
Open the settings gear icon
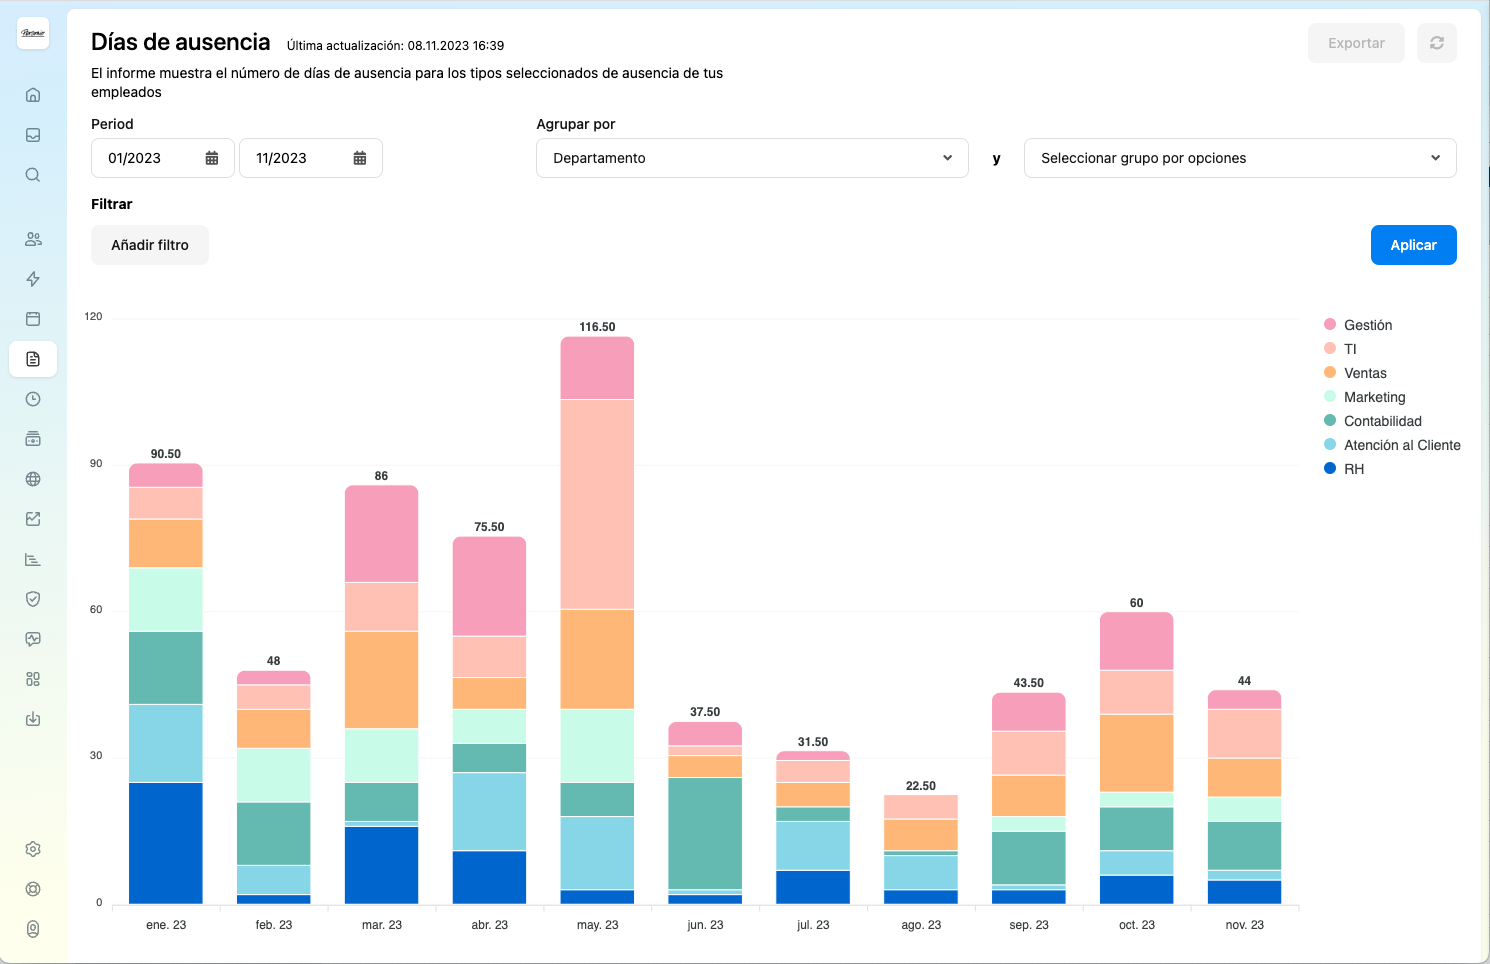click(33, 849)
